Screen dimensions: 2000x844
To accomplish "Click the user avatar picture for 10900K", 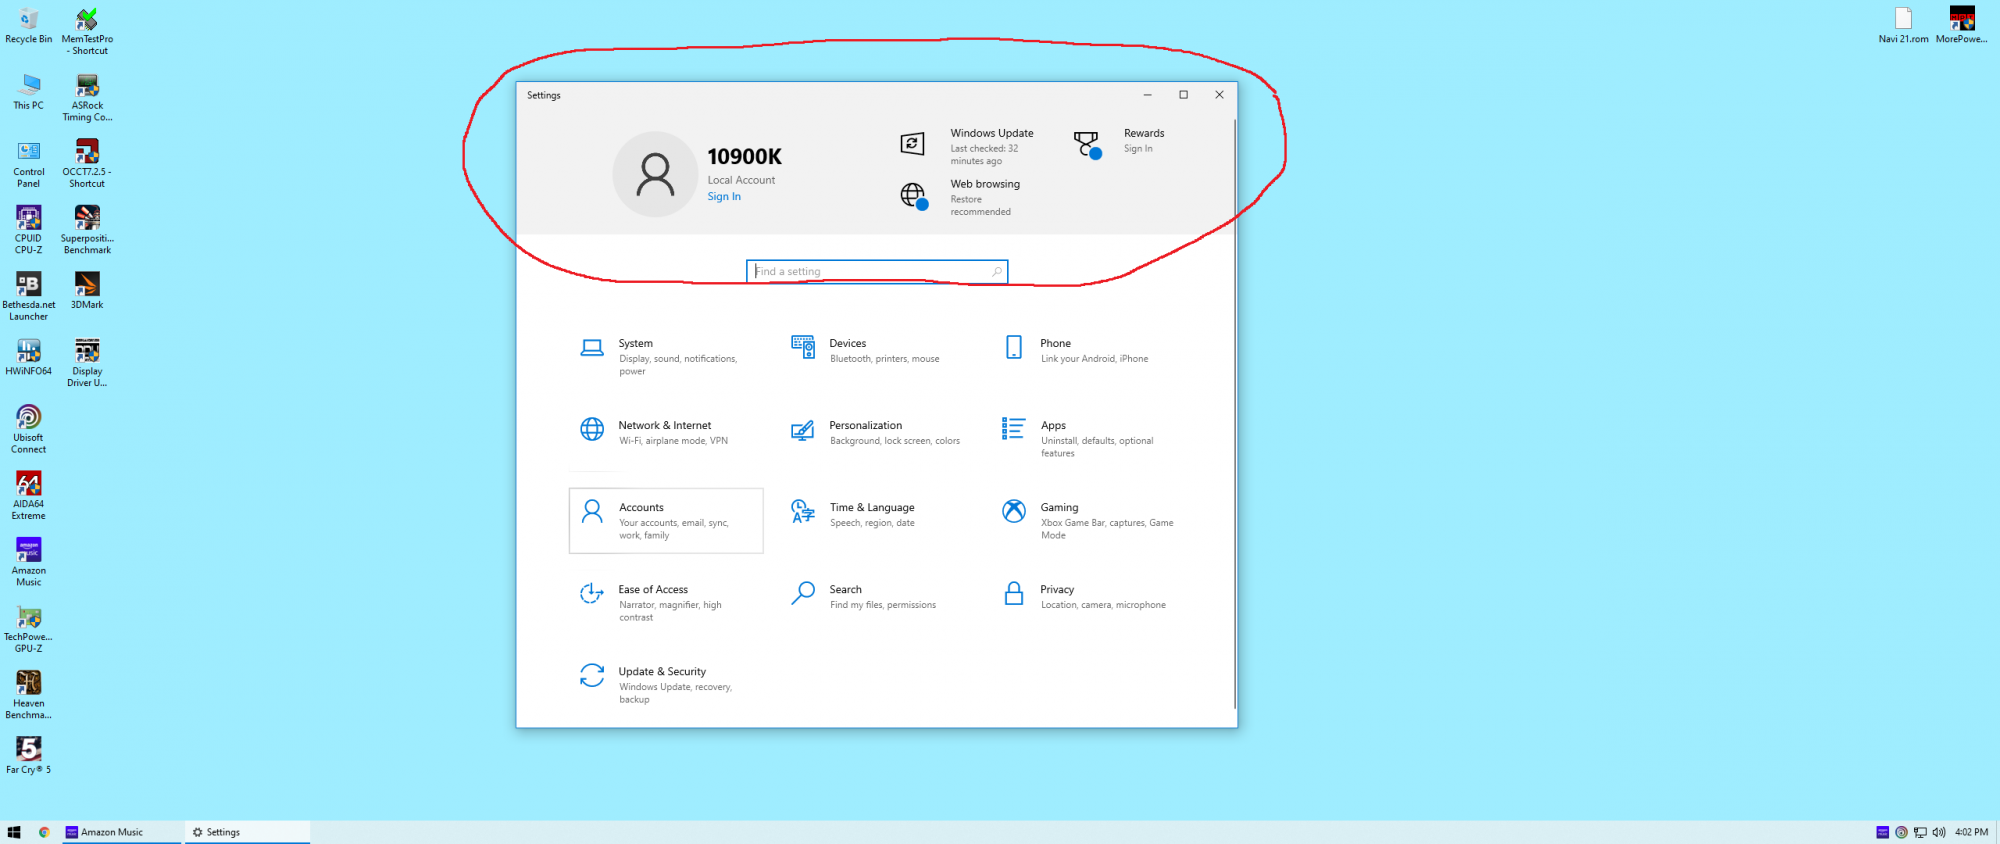I will (655, 174).
